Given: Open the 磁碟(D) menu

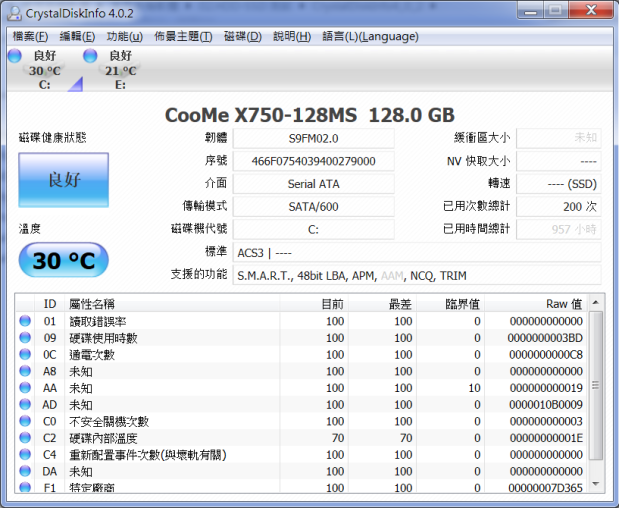Looking at the screenshot, I should point(243,37).
